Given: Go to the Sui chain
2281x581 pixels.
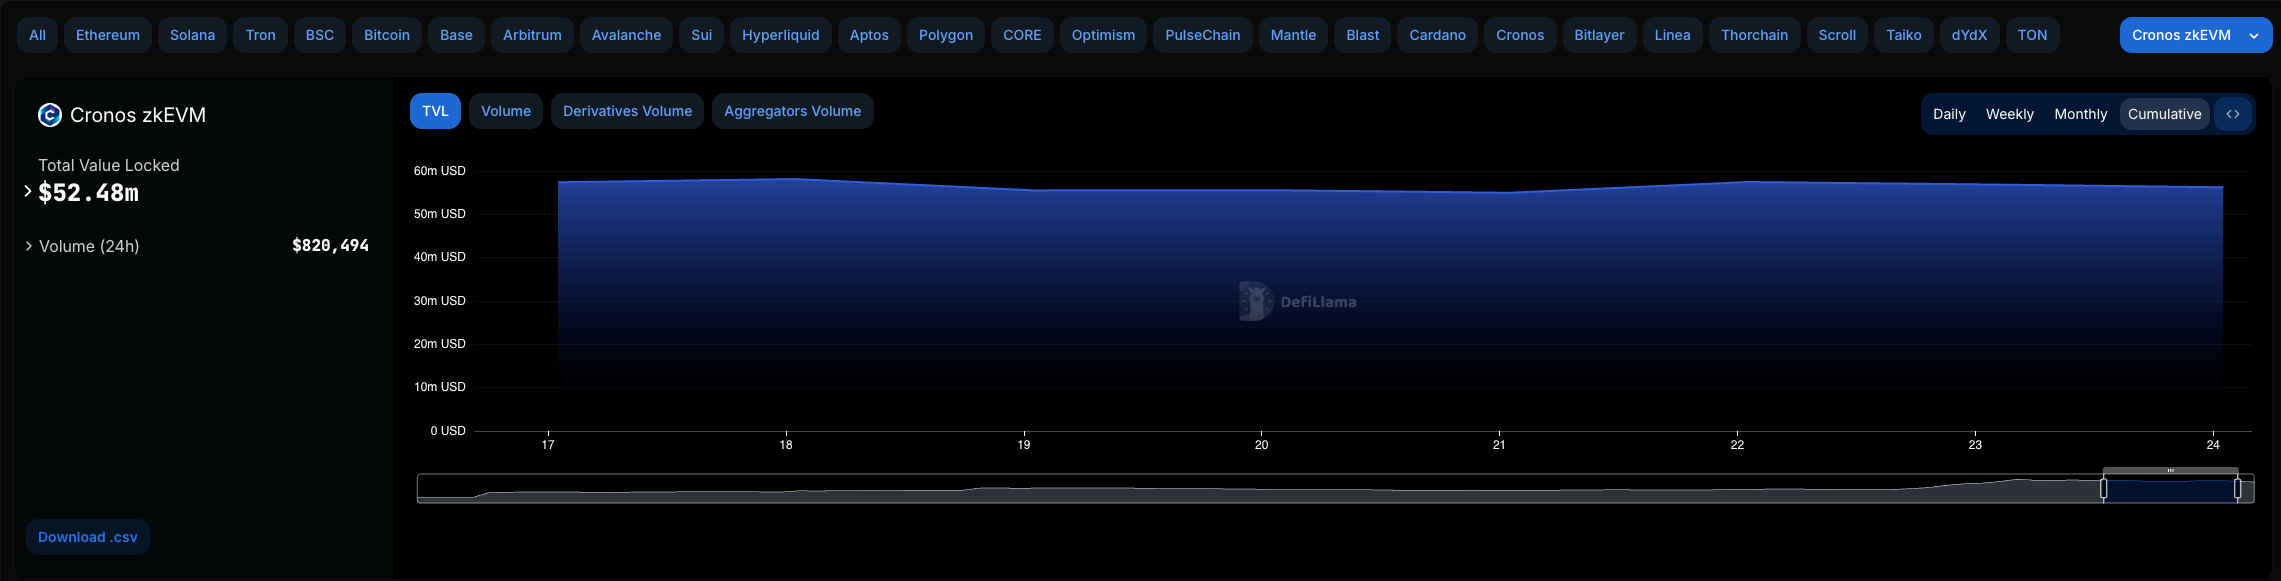Looking at the screenshot, I should (702, 35).
